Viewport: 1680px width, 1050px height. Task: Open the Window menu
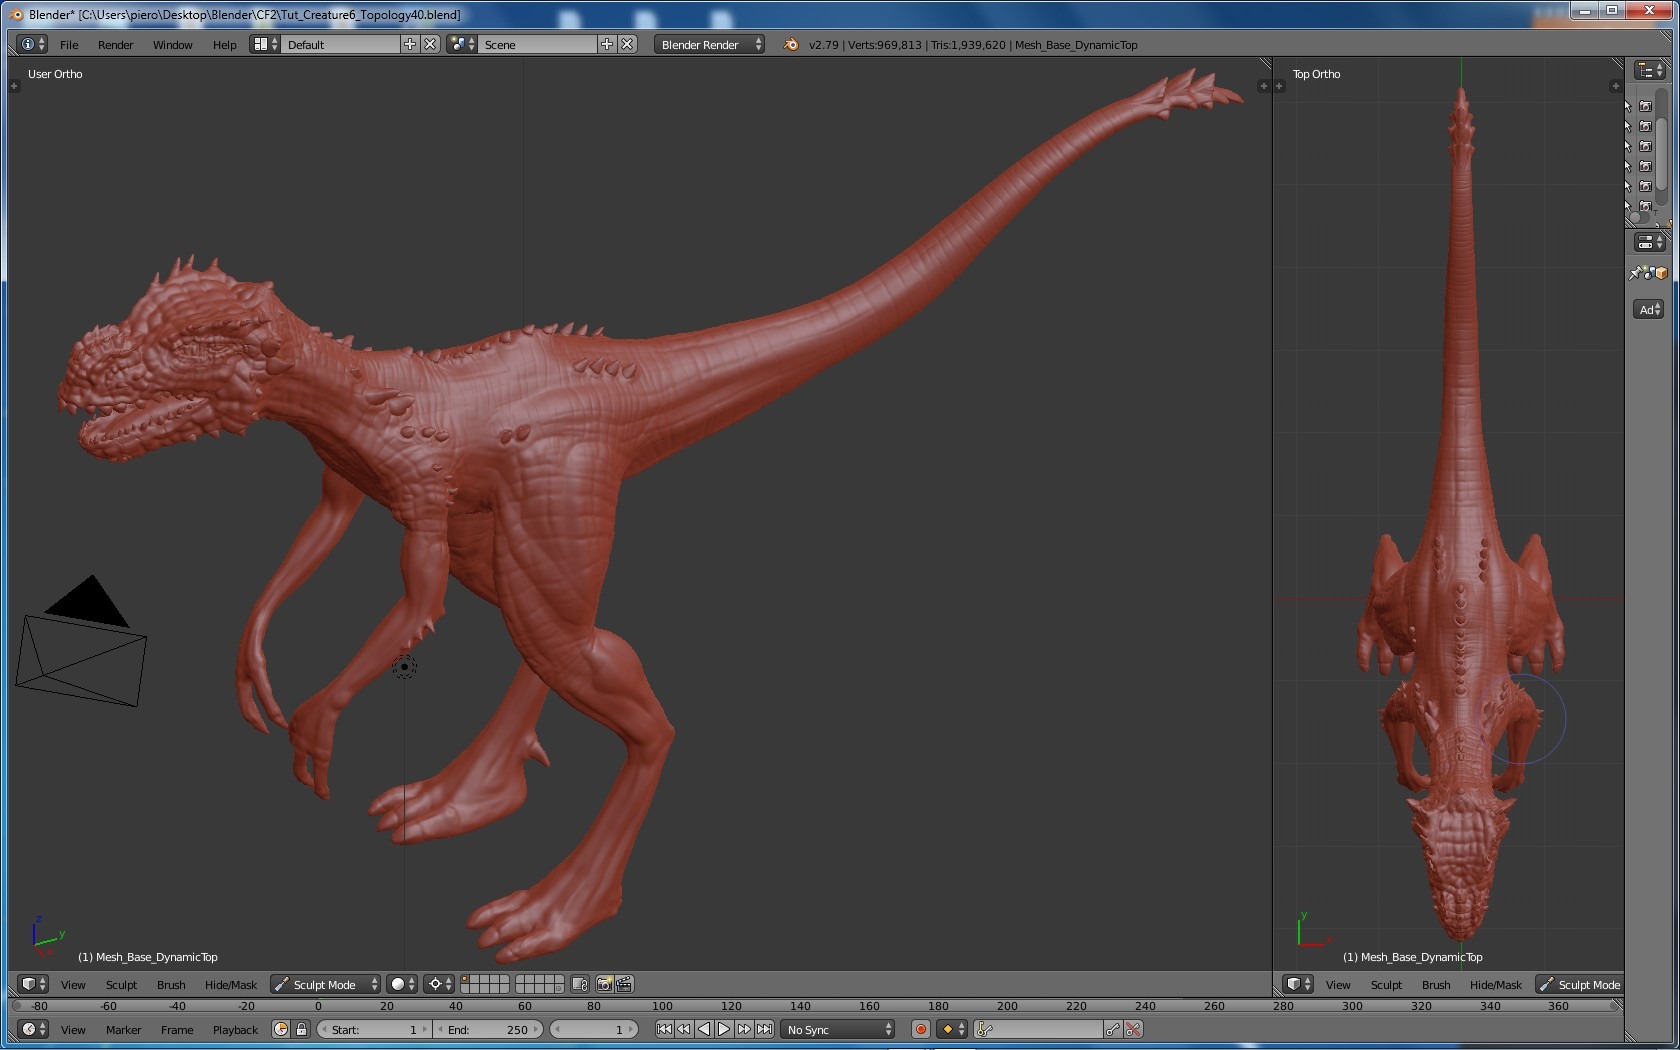(172, 45)
